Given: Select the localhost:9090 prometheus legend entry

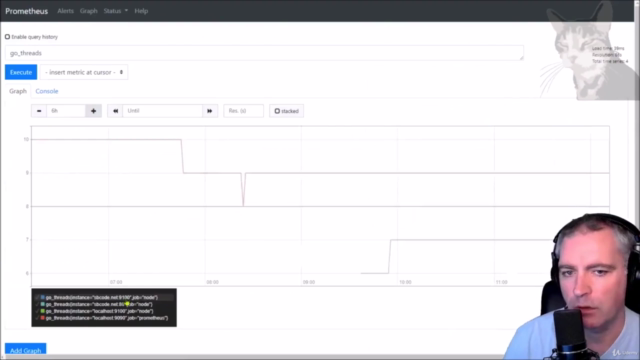Looking at the screenshot, I should [107, 318].
